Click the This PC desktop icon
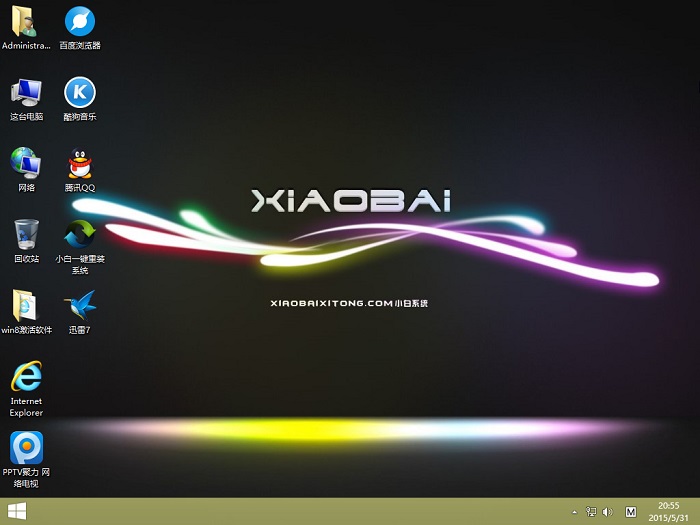The width and height of the screenshot is (700, 525). click(26, 92)
